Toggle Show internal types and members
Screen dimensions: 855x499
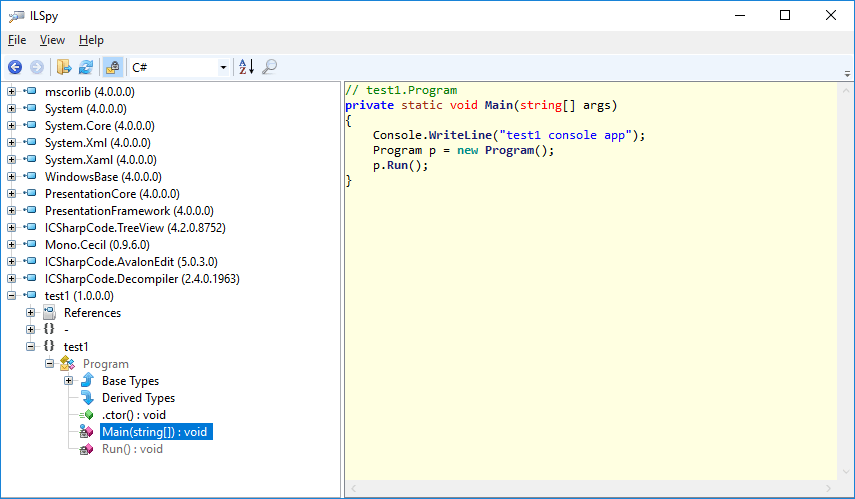(x=113, y=67)
